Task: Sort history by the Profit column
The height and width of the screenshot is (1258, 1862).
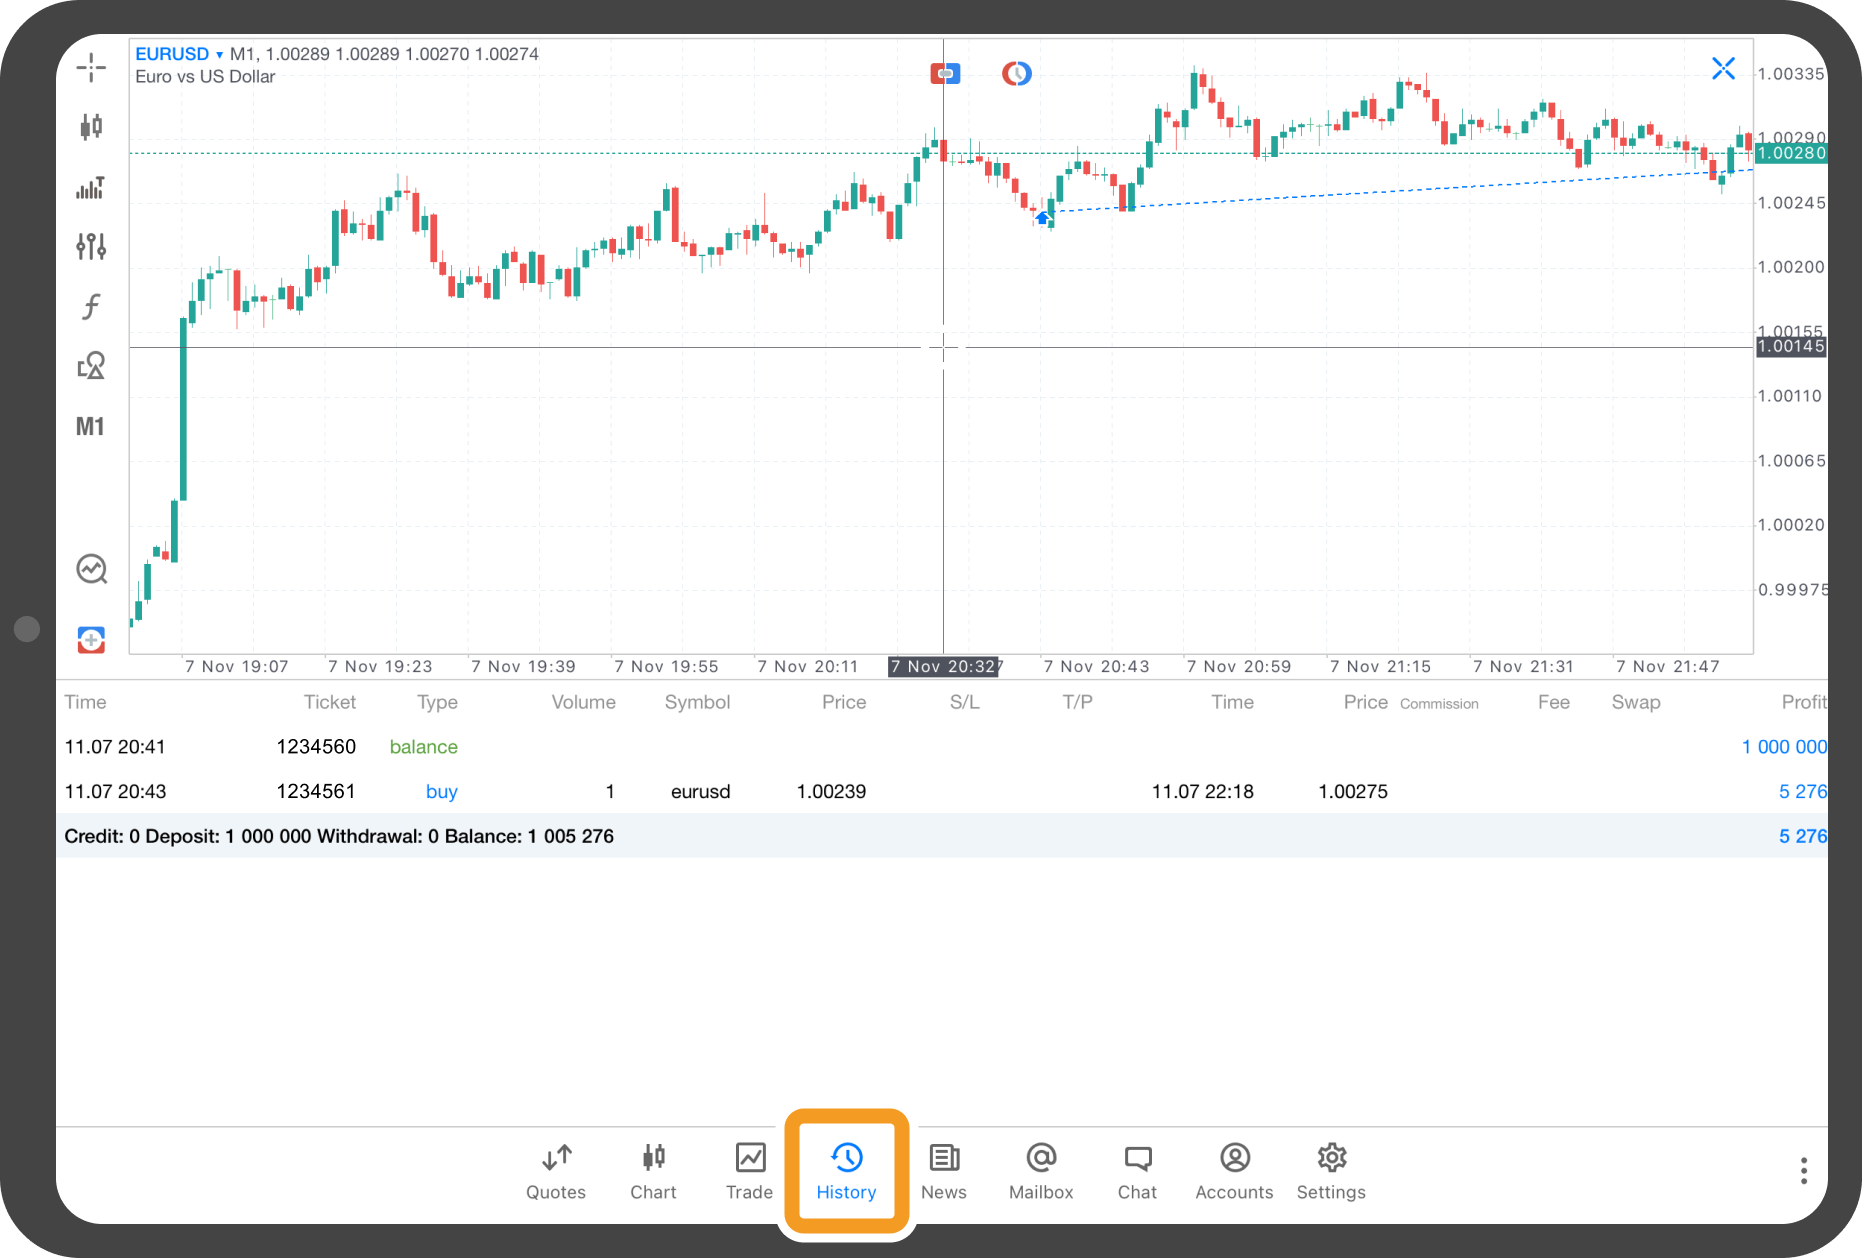Action: 1803,702
